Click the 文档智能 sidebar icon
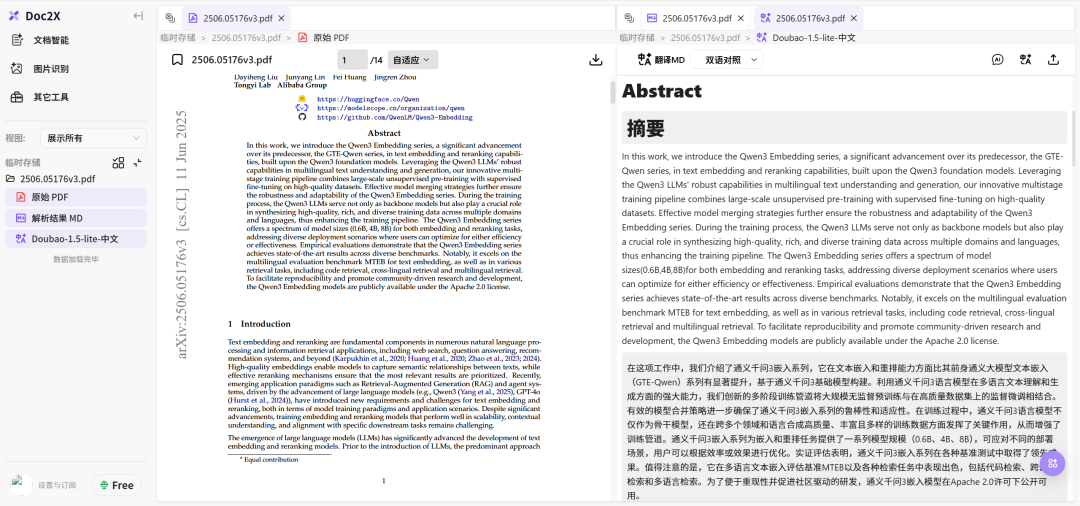 point(17,40)
